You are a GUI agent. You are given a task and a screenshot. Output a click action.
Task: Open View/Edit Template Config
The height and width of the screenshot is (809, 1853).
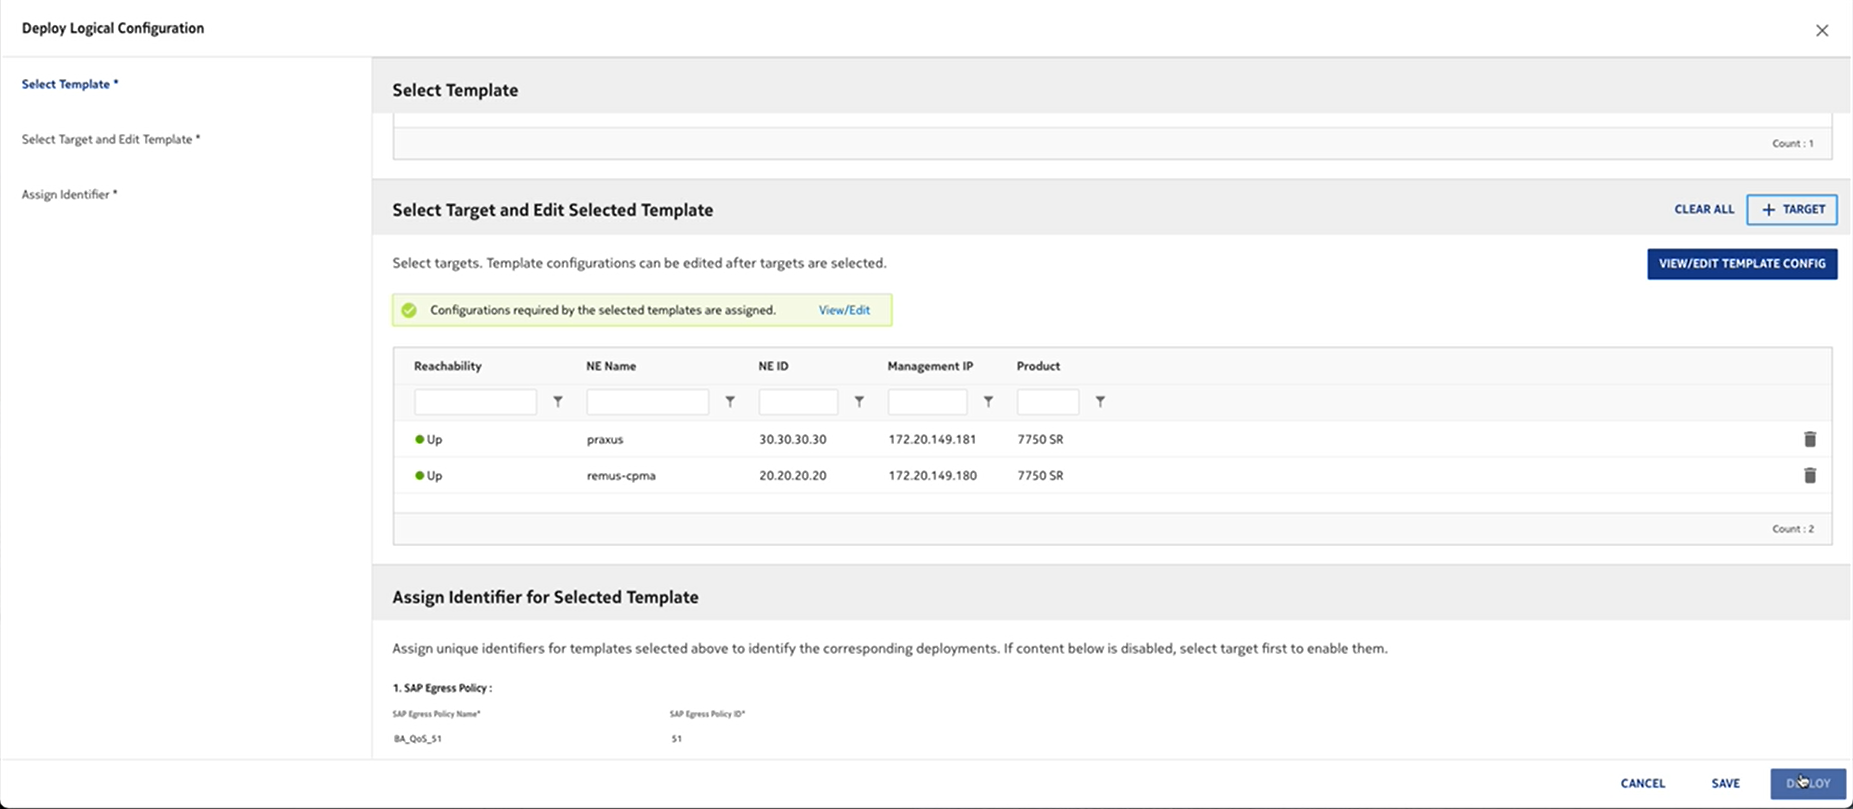click(1742, 264)
